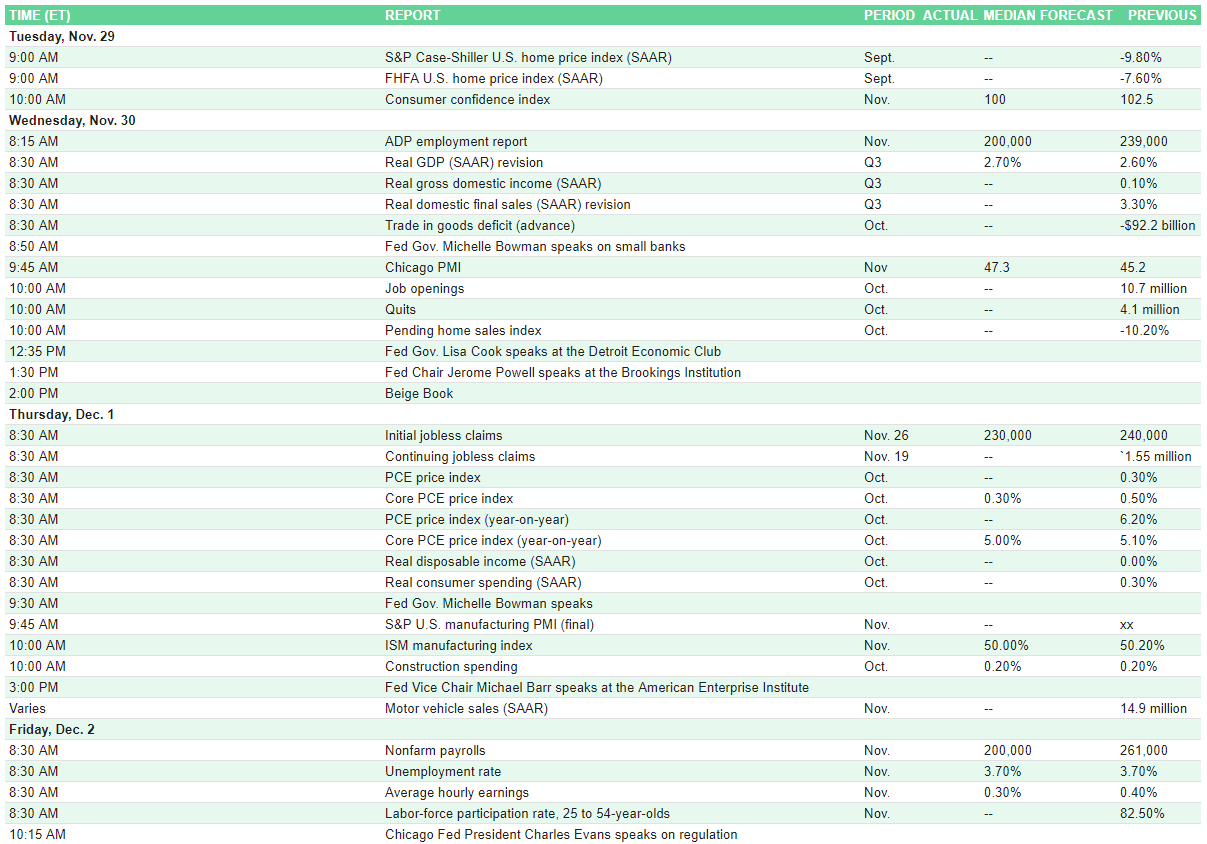
Task: Click the Nonfarm payrolls report
Action: tap(435, 750)
